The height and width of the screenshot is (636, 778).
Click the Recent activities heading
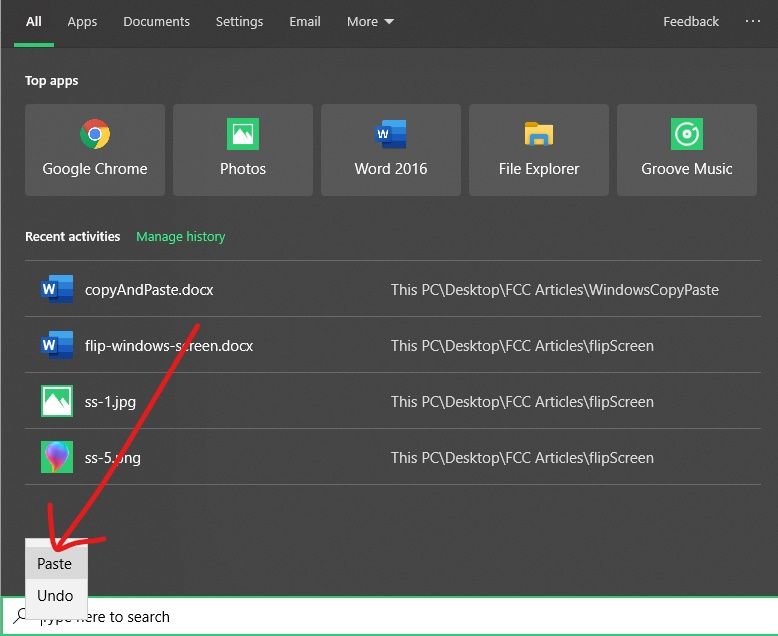72,236
